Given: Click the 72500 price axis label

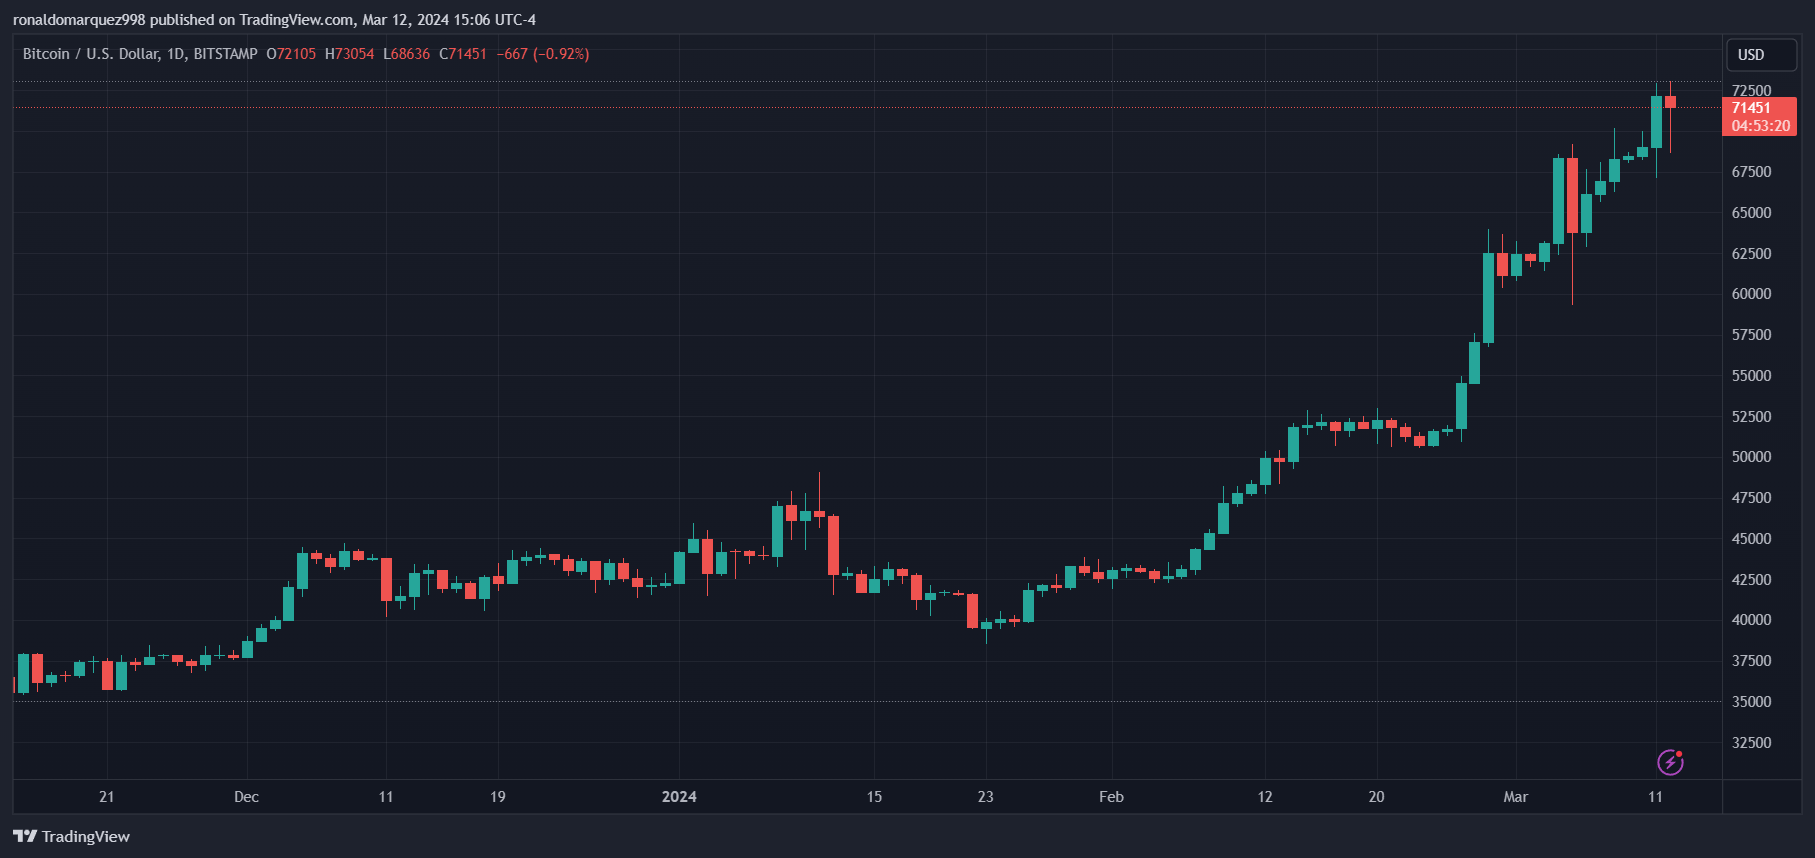Looking at the screenshot, I should pyautogui.click(x=1751, y=91).
